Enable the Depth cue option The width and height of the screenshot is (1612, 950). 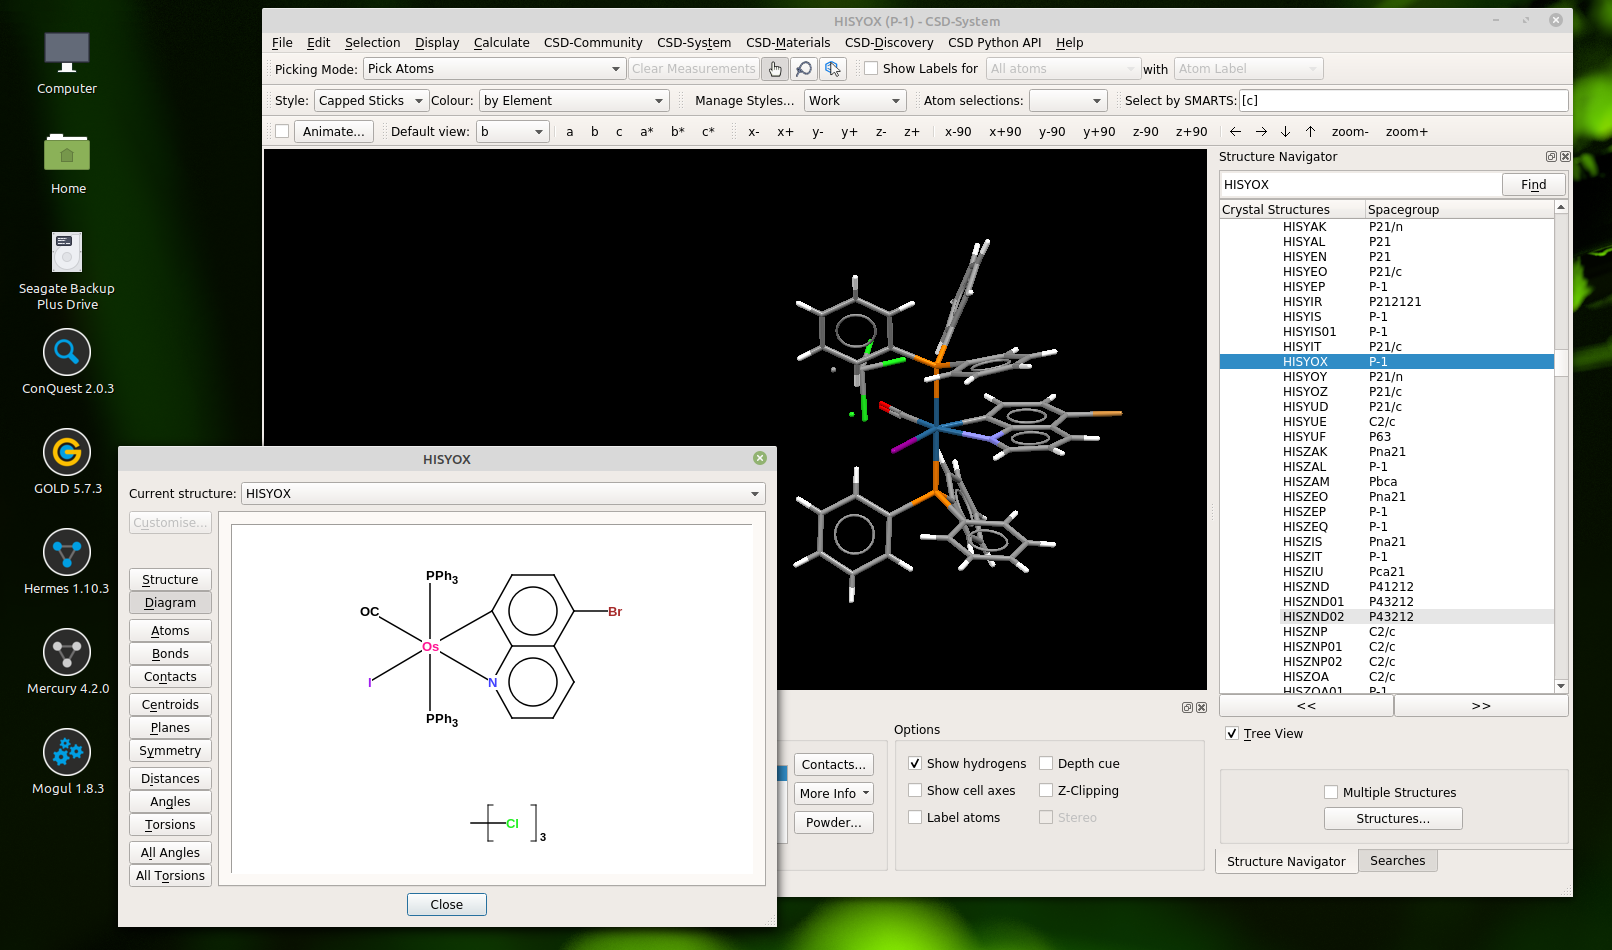(x=1046, y=764)
